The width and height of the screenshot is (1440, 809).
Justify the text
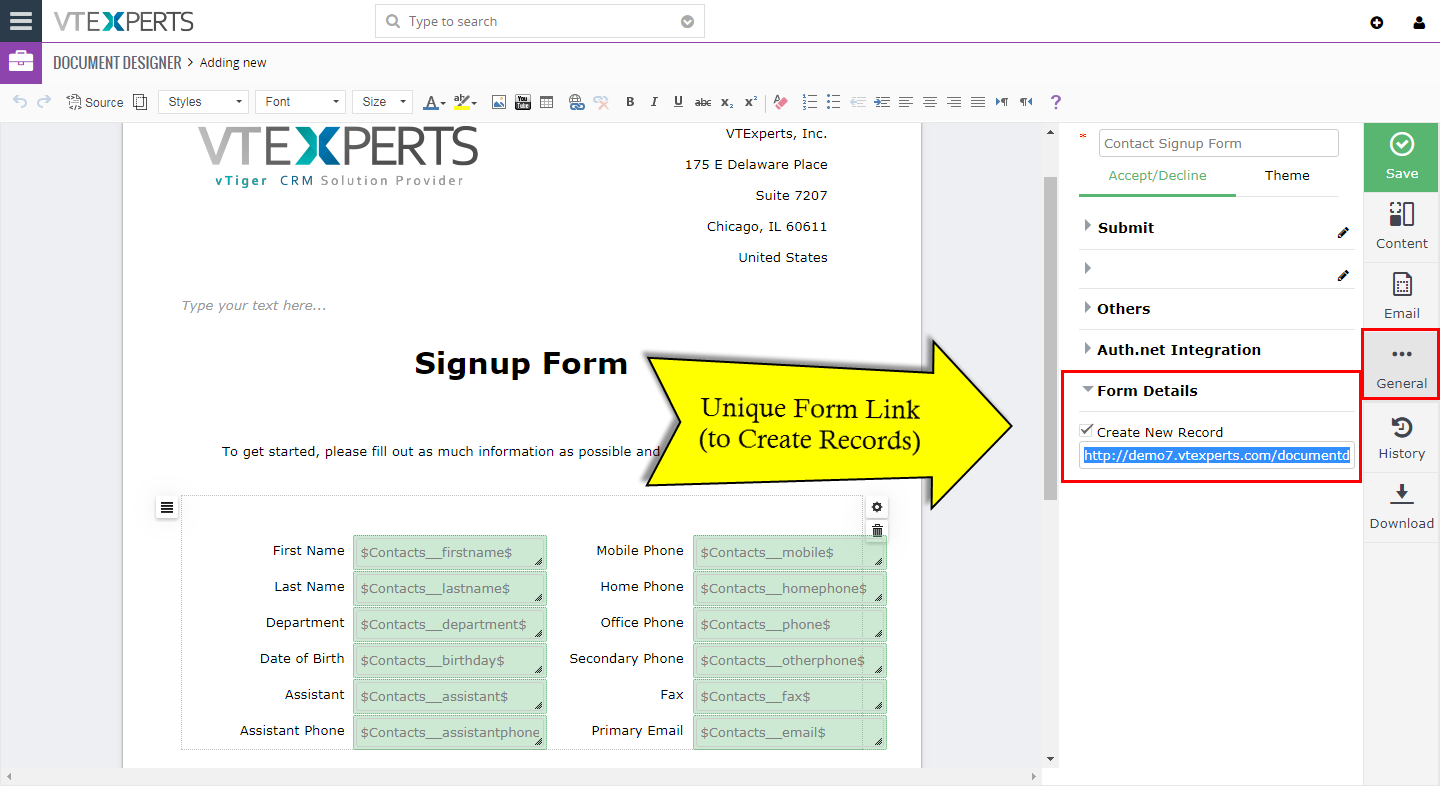tap(978, 102)
